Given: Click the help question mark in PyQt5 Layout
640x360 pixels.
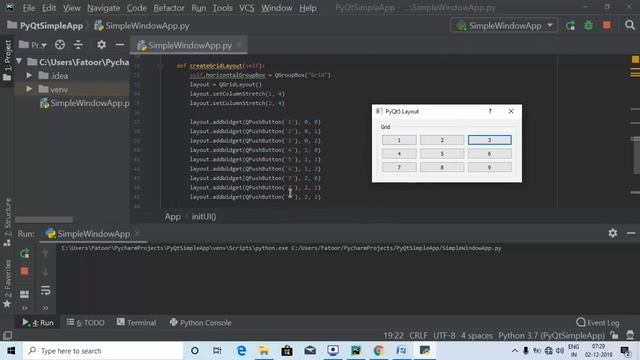Looking at the screenshot, I should tap(490, 111).
